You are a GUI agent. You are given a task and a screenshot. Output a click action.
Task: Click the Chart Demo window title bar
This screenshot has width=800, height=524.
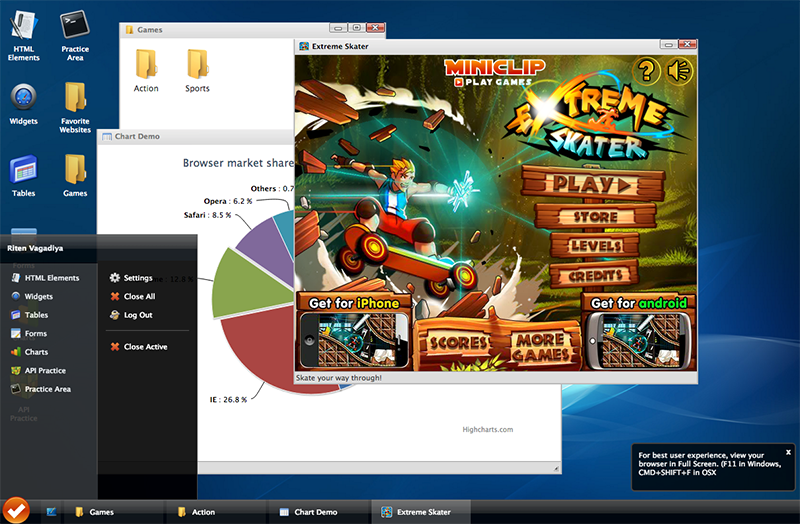[196, 136]
